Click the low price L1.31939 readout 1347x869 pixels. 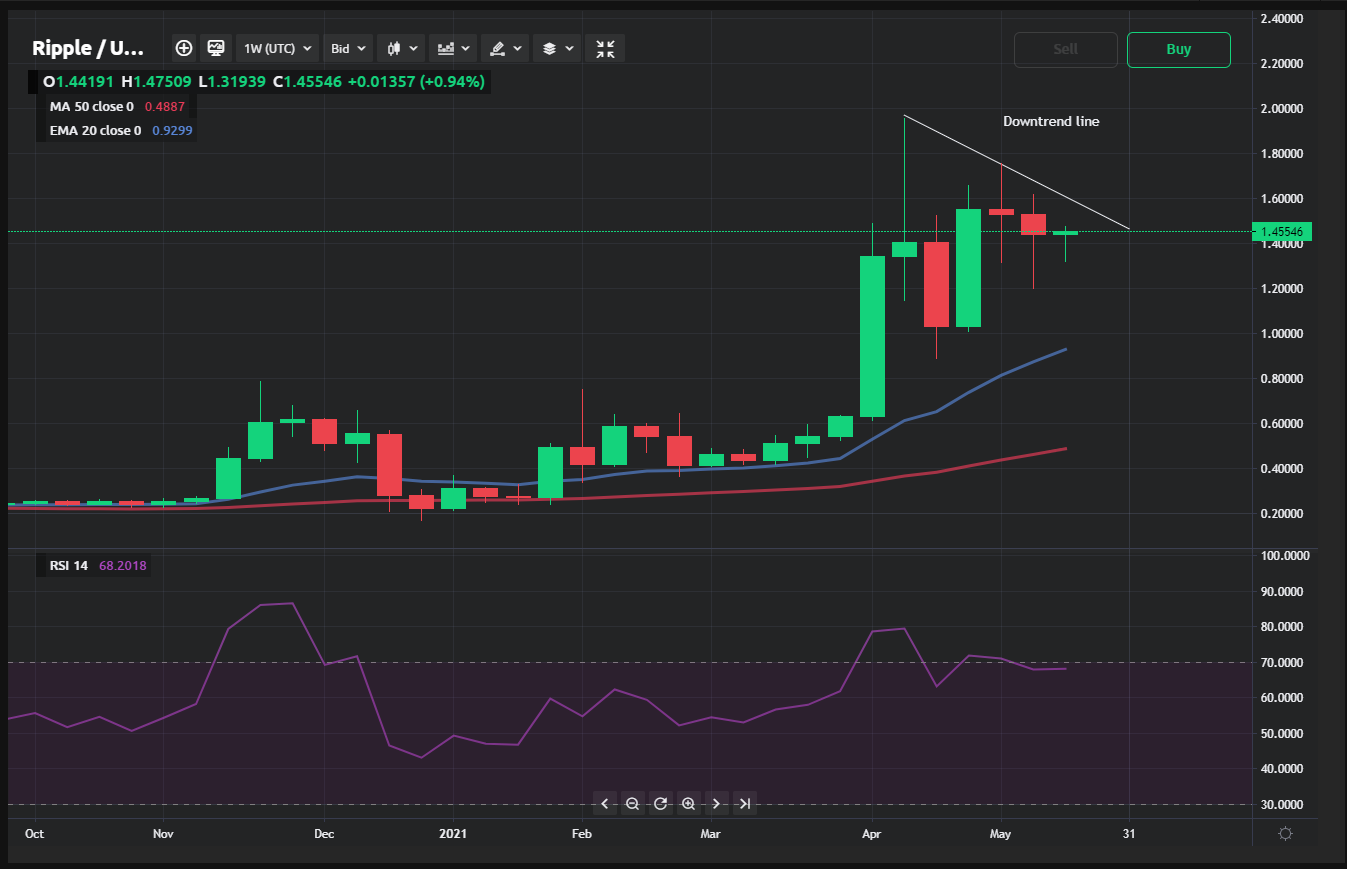232,81
